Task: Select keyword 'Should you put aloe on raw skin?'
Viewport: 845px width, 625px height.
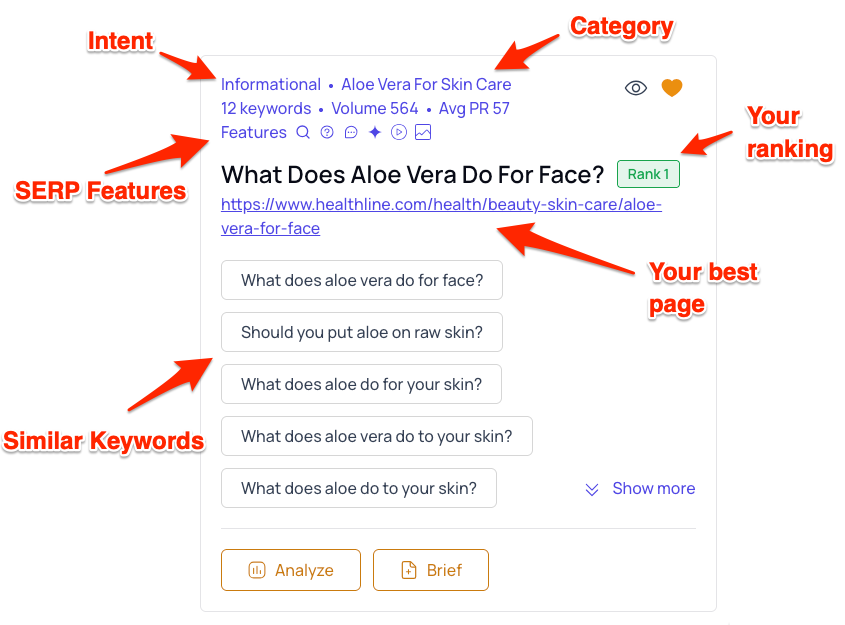Action: (x=362, y=332)
